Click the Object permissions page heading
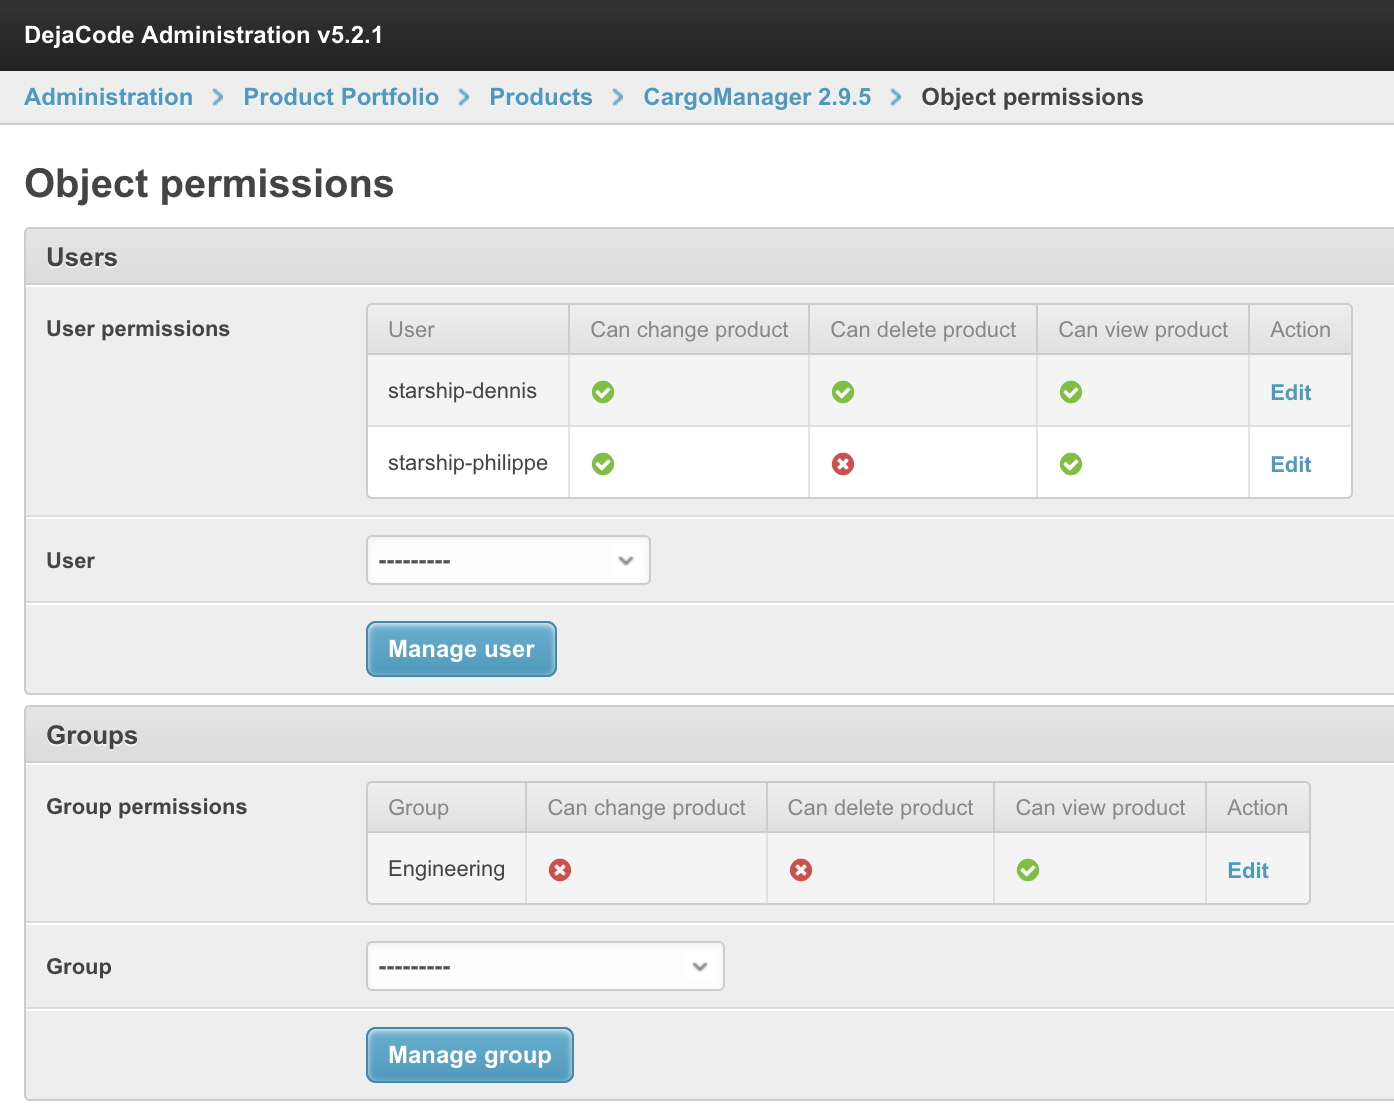 point(209,184)
